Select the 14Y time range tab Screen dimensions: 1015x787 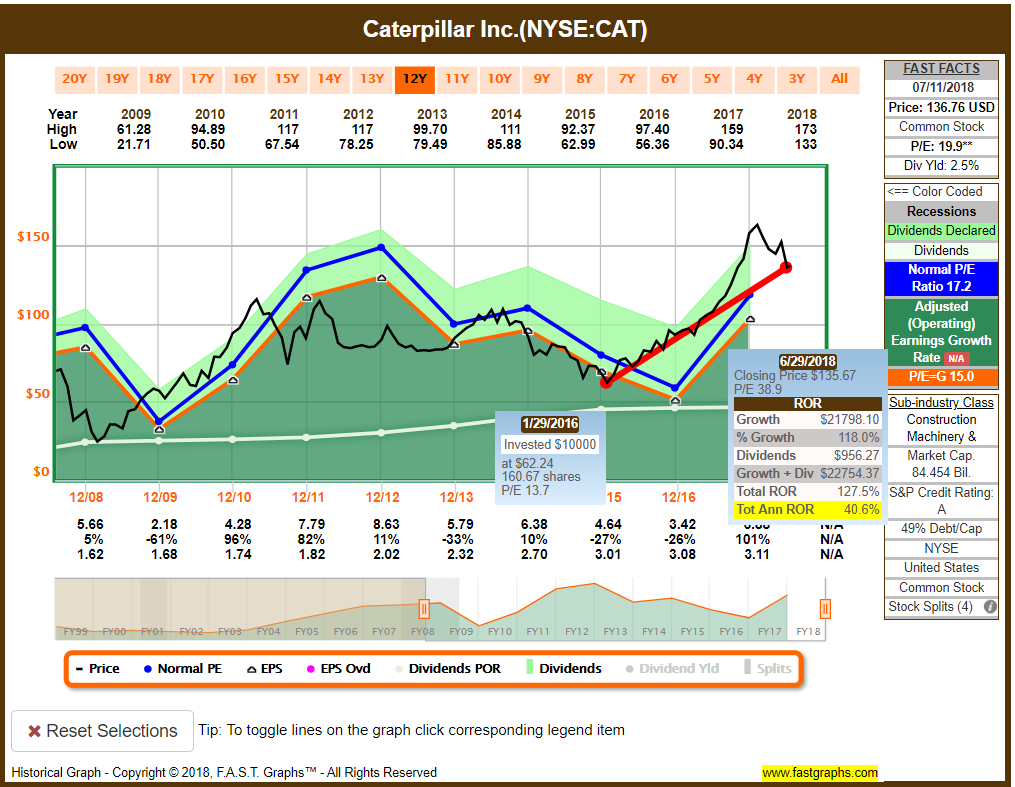(329, 79)
